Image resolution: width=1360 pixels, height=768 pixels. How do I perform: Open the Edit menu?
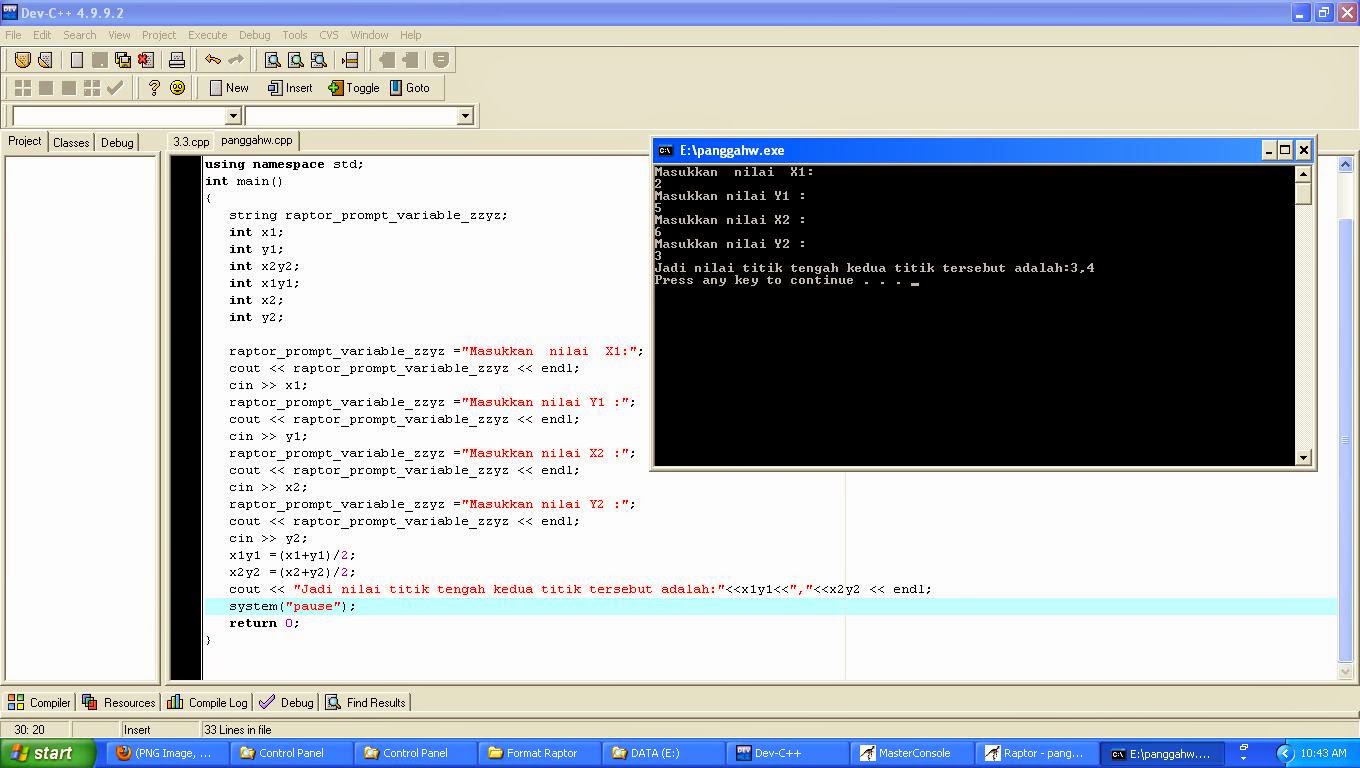42,35
